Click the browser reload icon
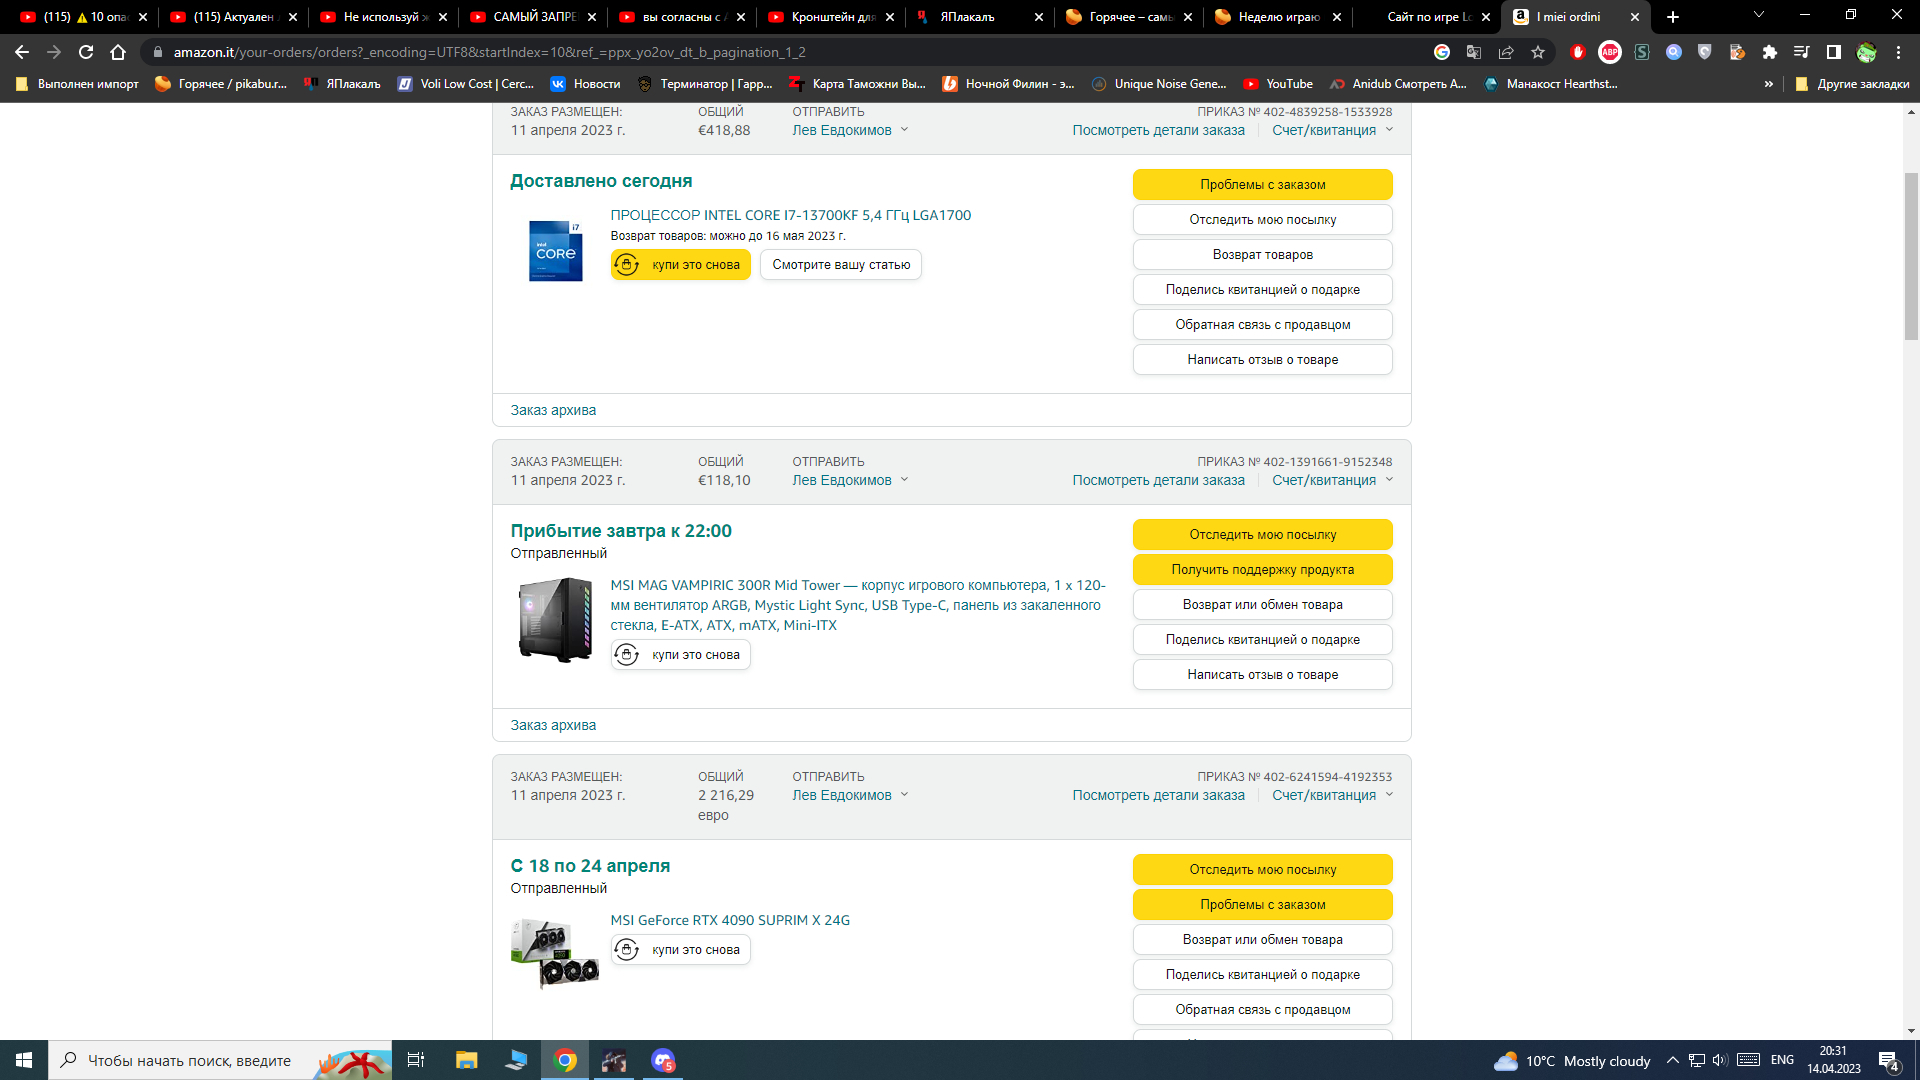Viewport: 1920px width, 1080px height. (x=86, y=52)
